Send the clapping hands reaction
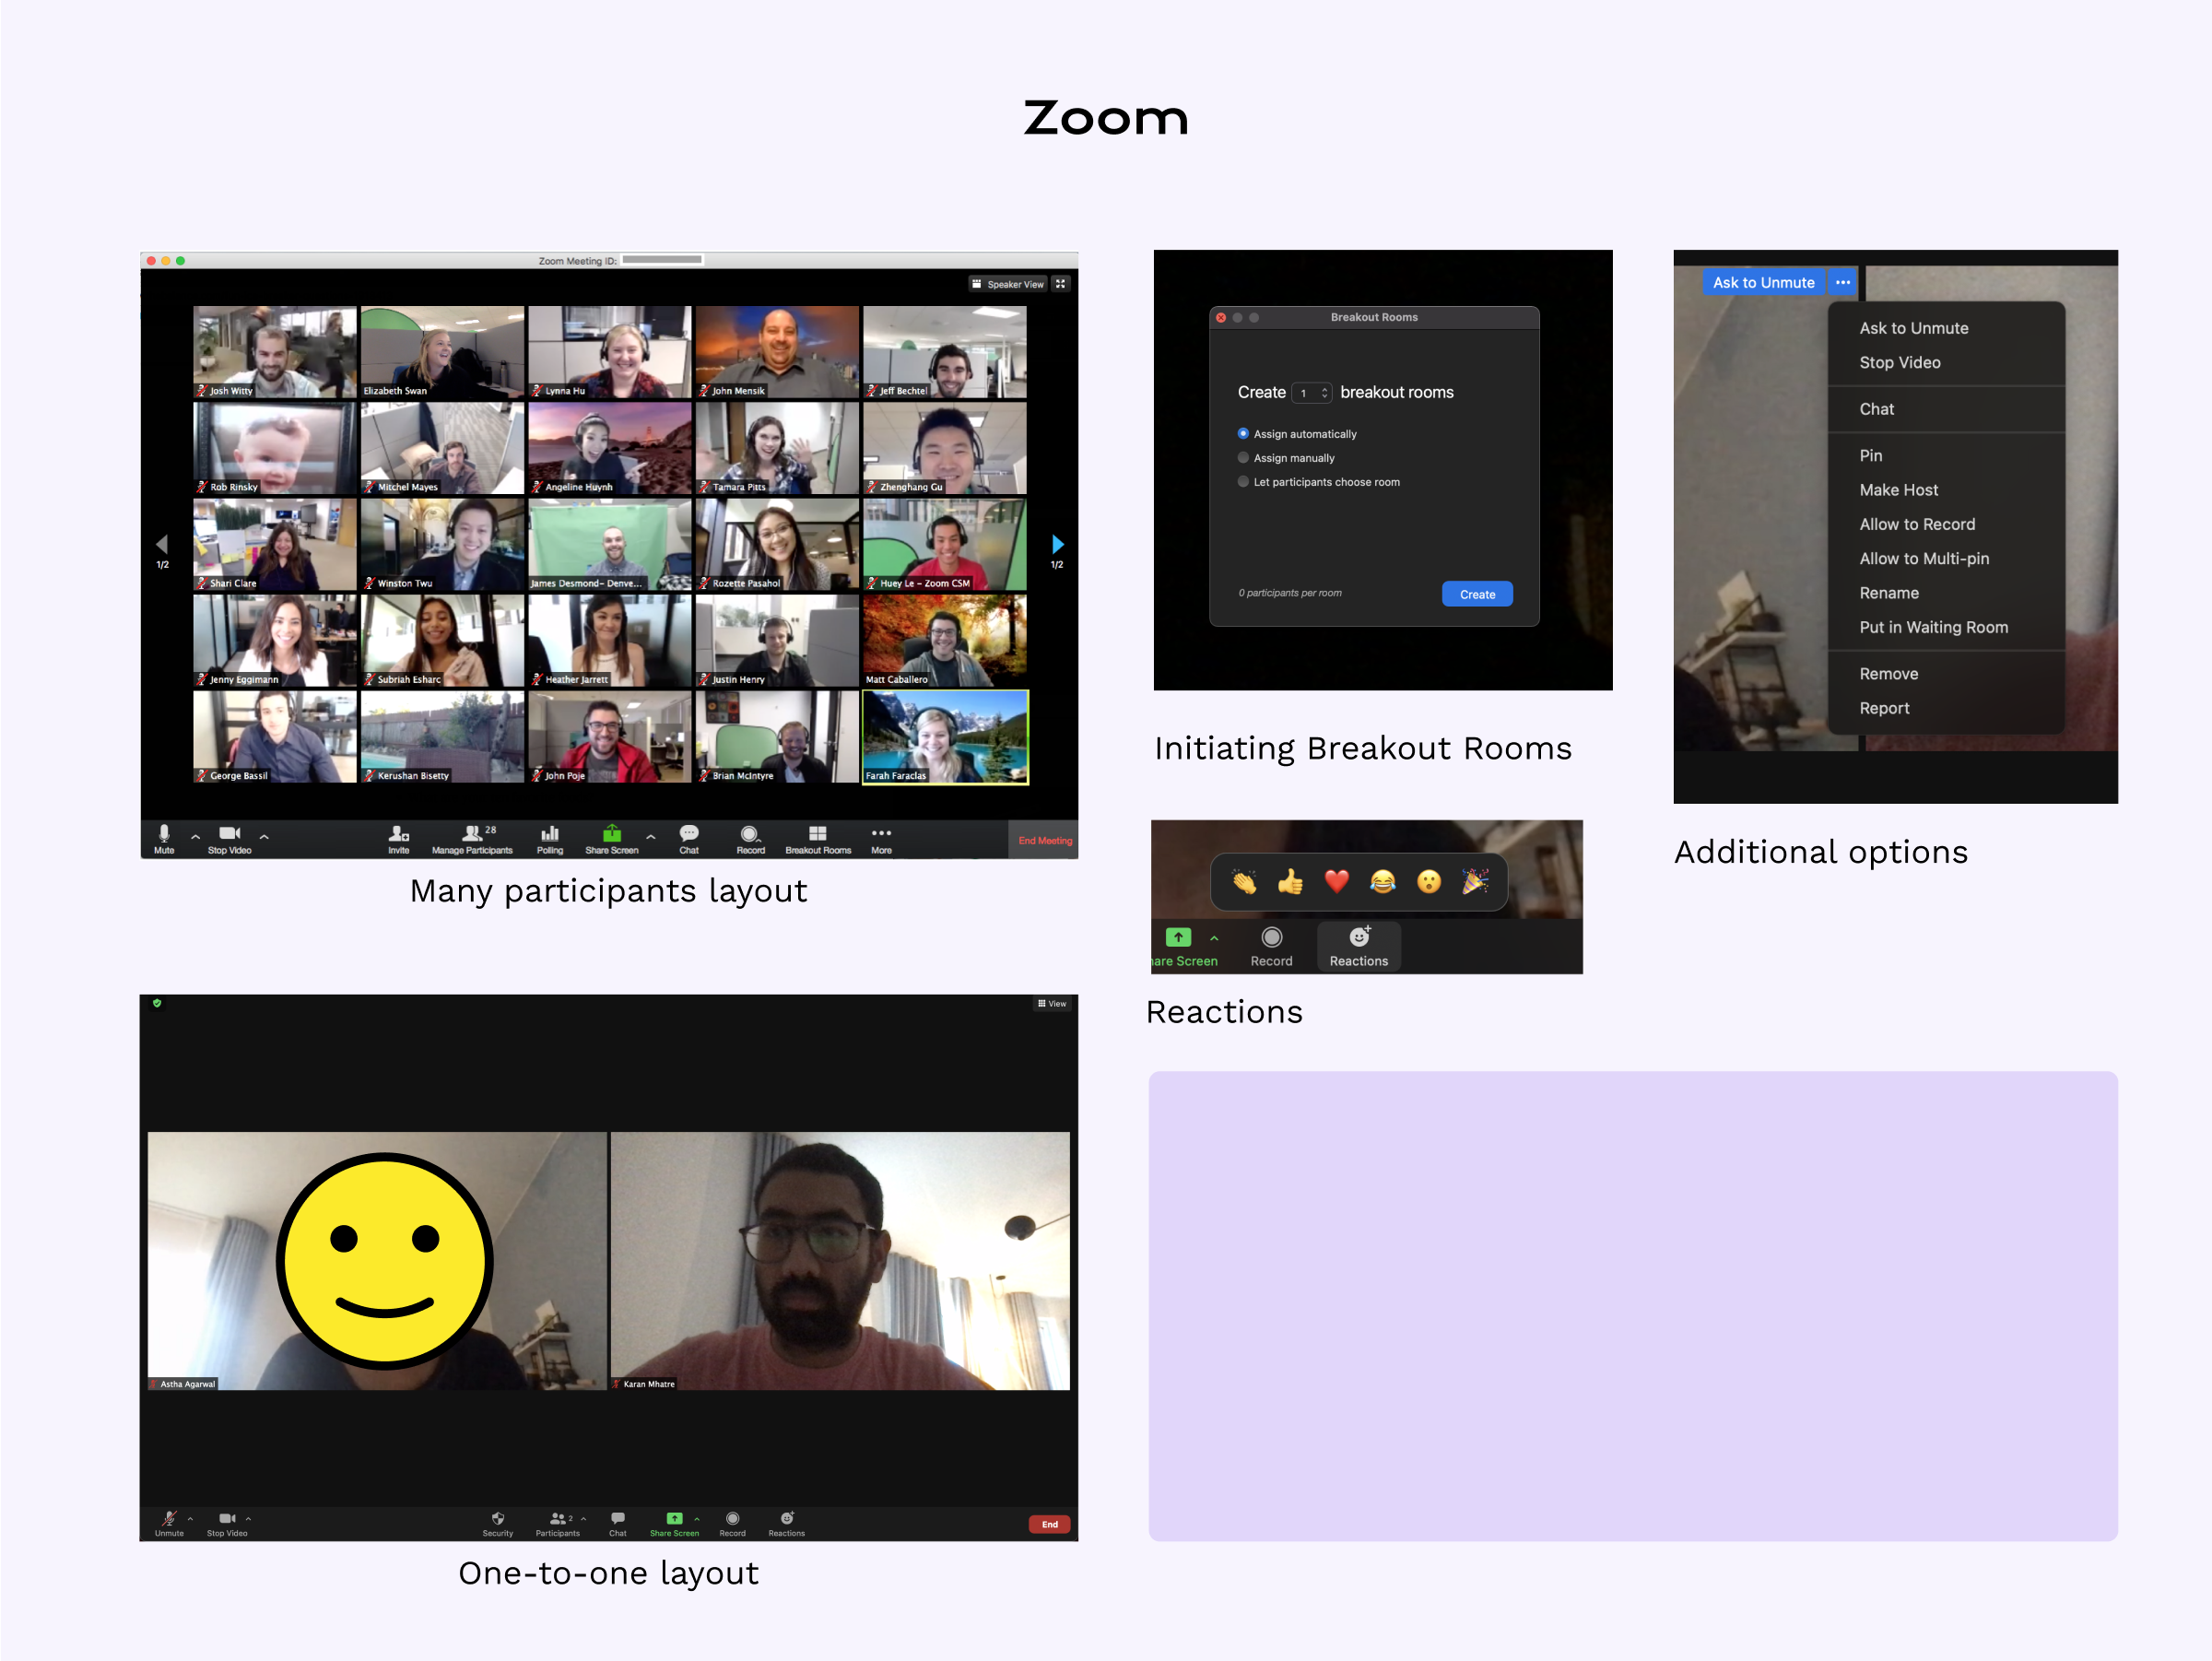Image resolution: width=2212 pixels, height=1661 pixels. tap(1244, 881)
